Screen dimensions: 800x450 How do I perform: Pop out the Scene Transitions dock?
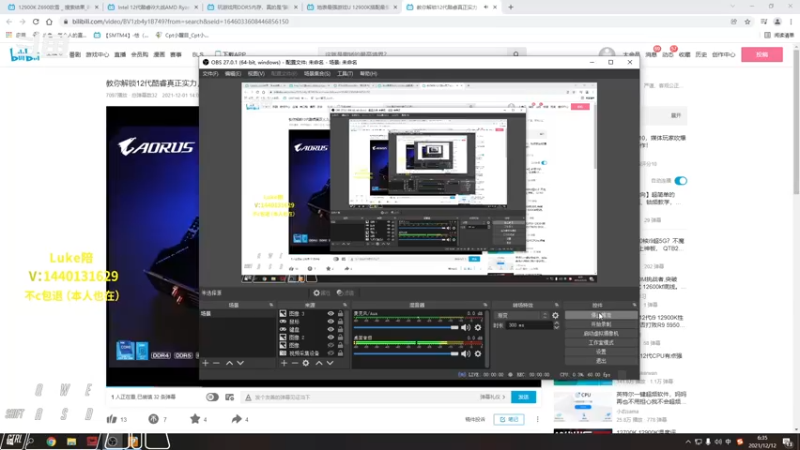(557, 305)
